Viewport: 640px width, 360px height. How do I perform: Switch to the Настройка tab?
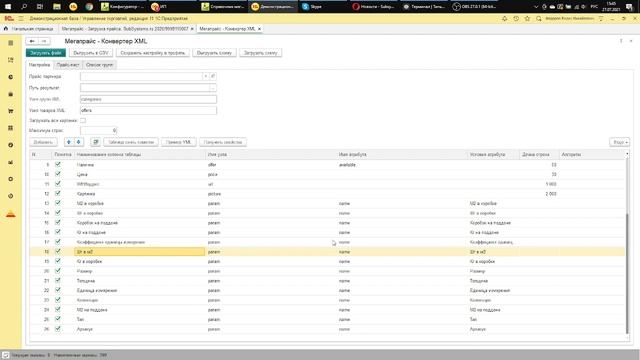point(40,65)
